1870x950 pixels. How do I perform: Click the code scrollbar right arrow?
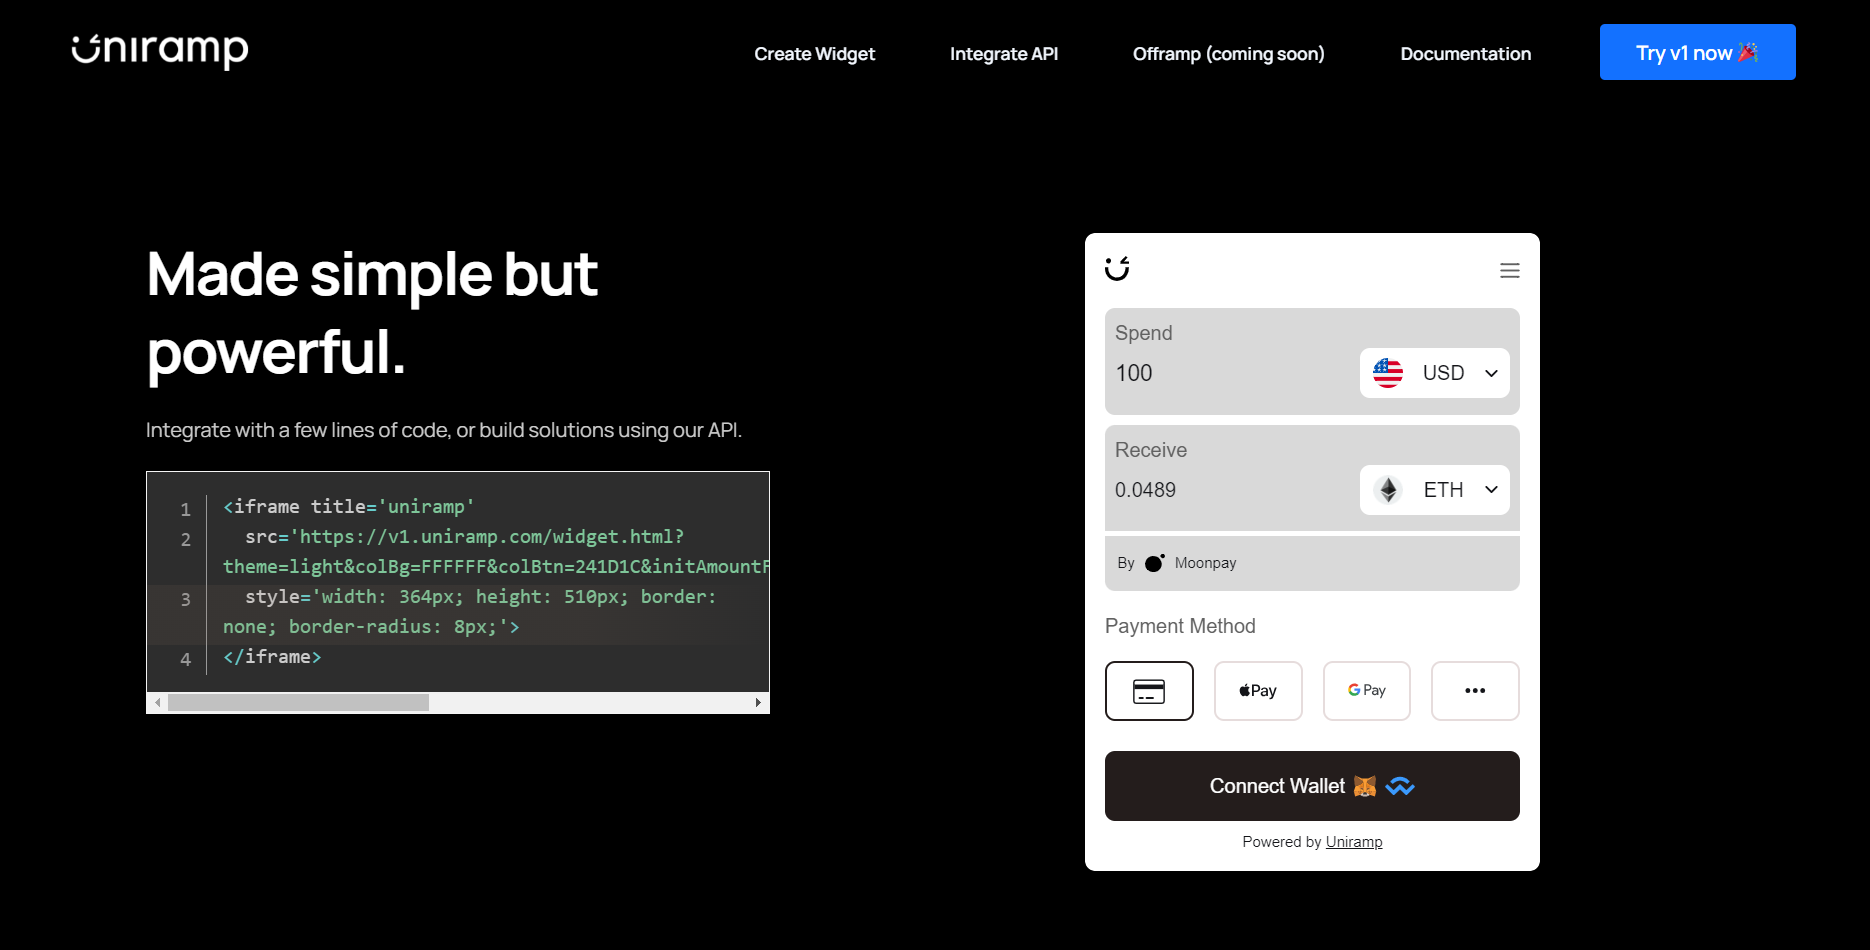758,703
